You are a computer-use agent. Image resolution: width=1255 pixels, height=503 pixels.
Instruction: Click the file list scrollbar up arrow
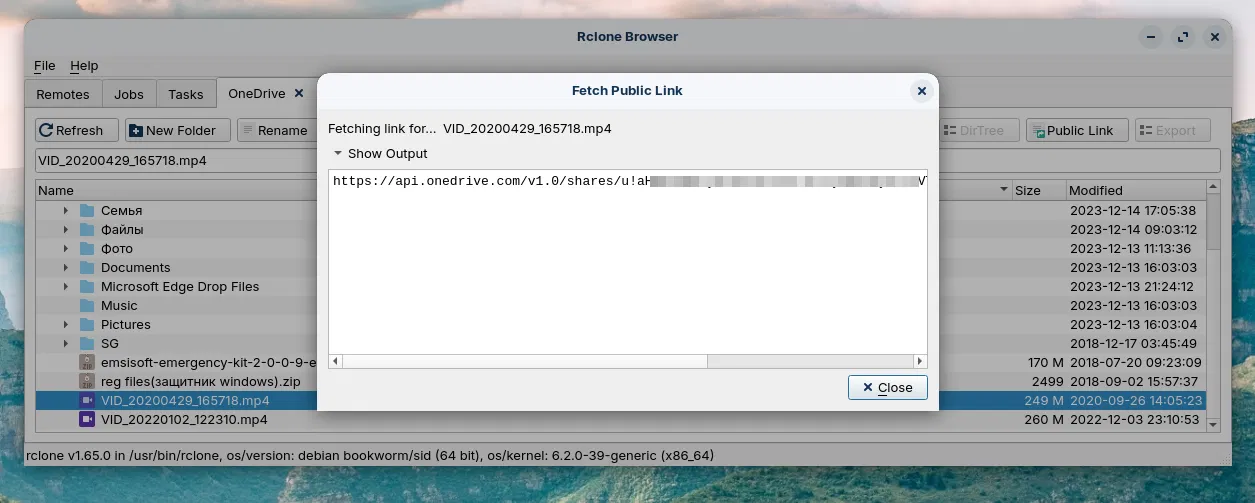point(1214,188)
